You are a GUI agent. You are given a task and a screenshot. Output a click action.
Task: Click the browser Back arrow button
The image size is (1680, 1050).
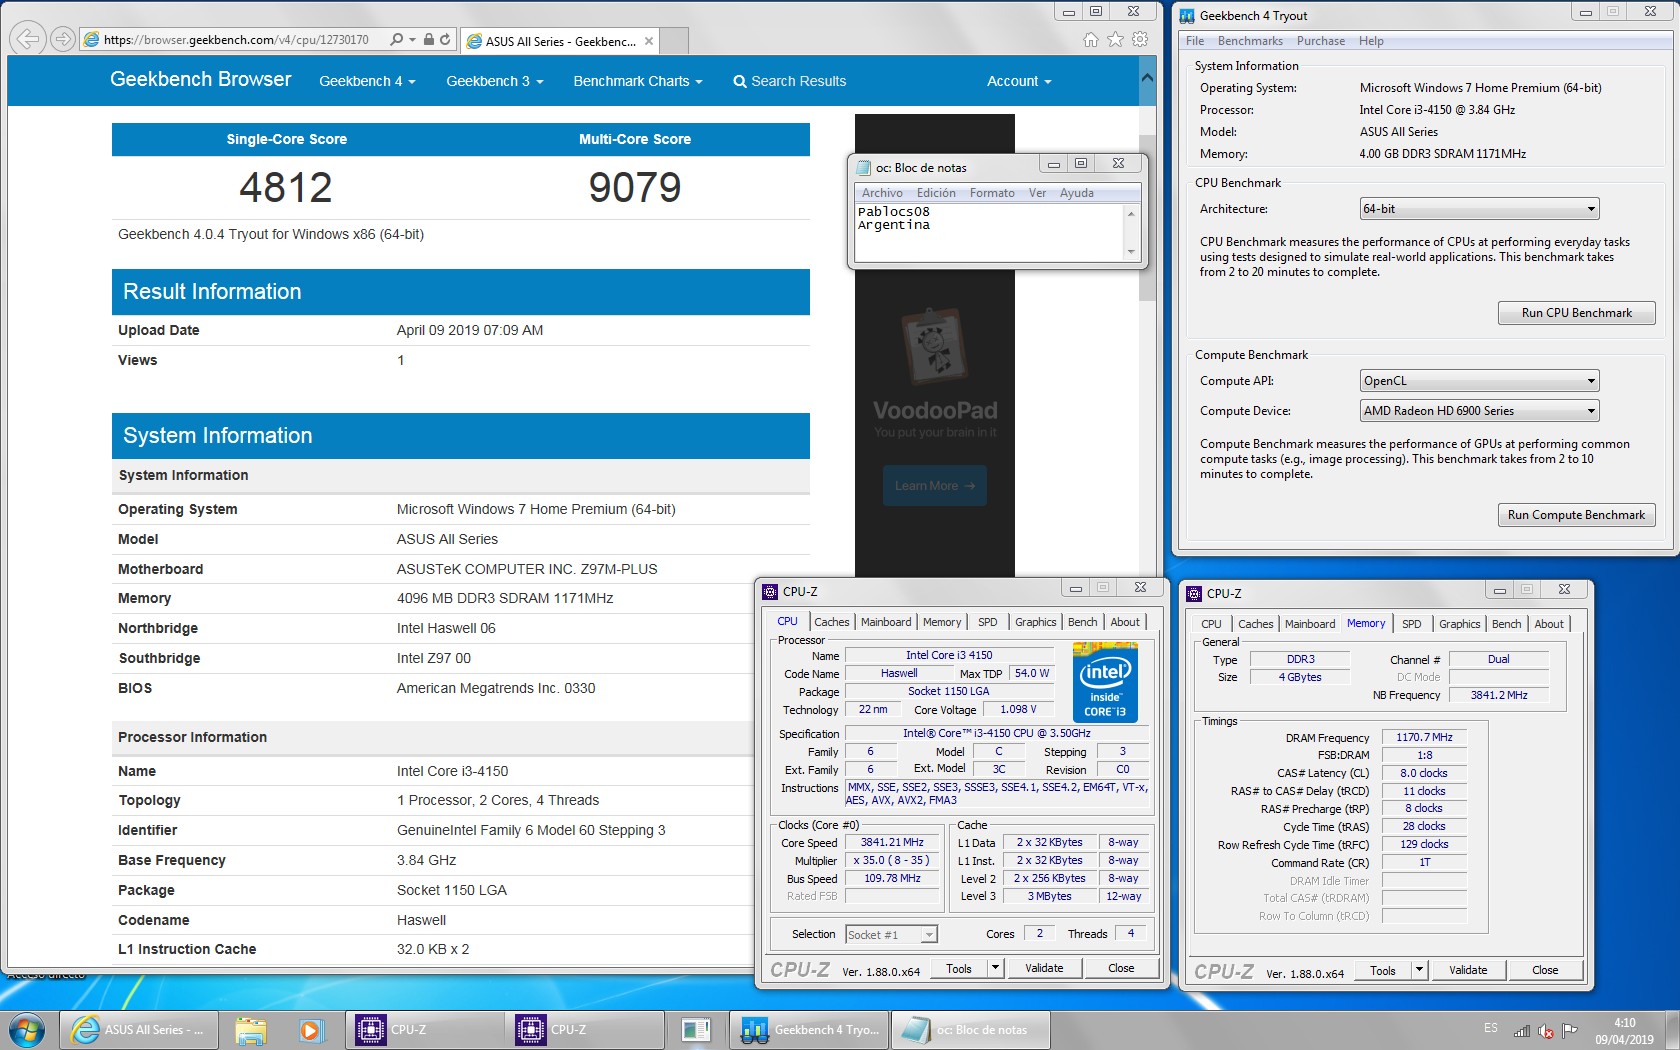(28, 39)
